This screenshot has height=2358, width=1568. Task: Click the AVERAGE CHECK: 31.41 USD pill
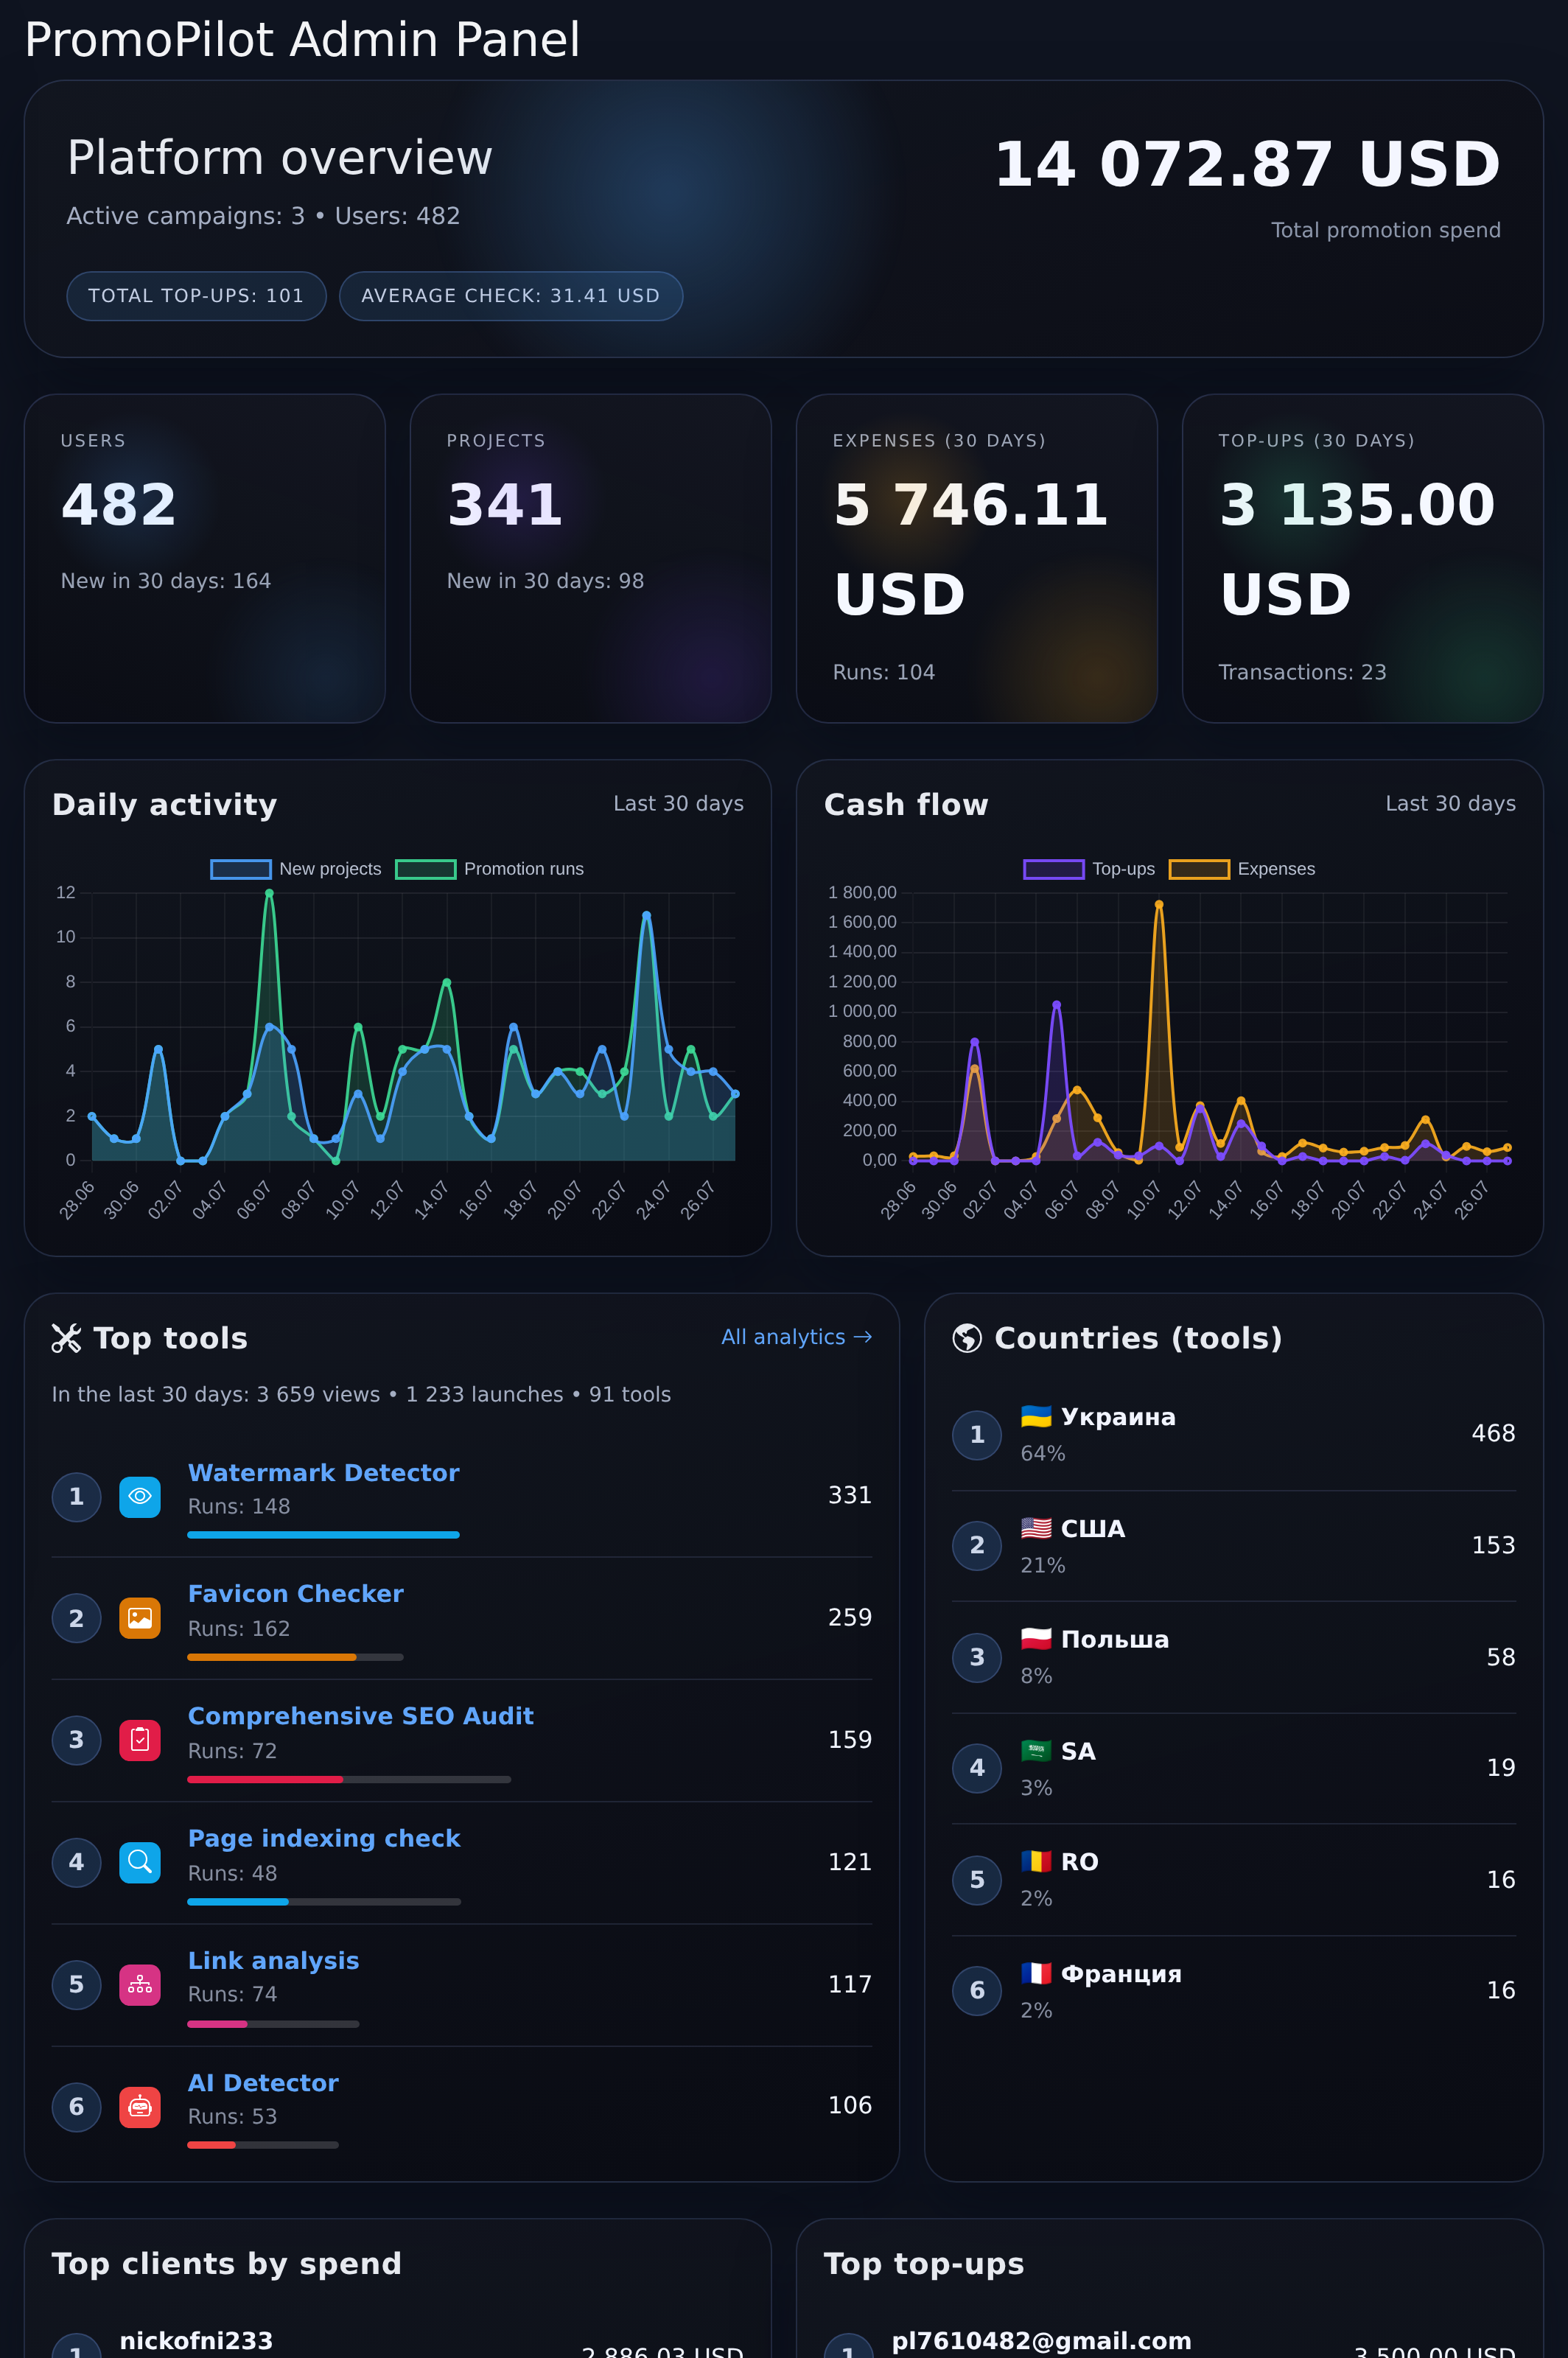[x=511, y=296]
